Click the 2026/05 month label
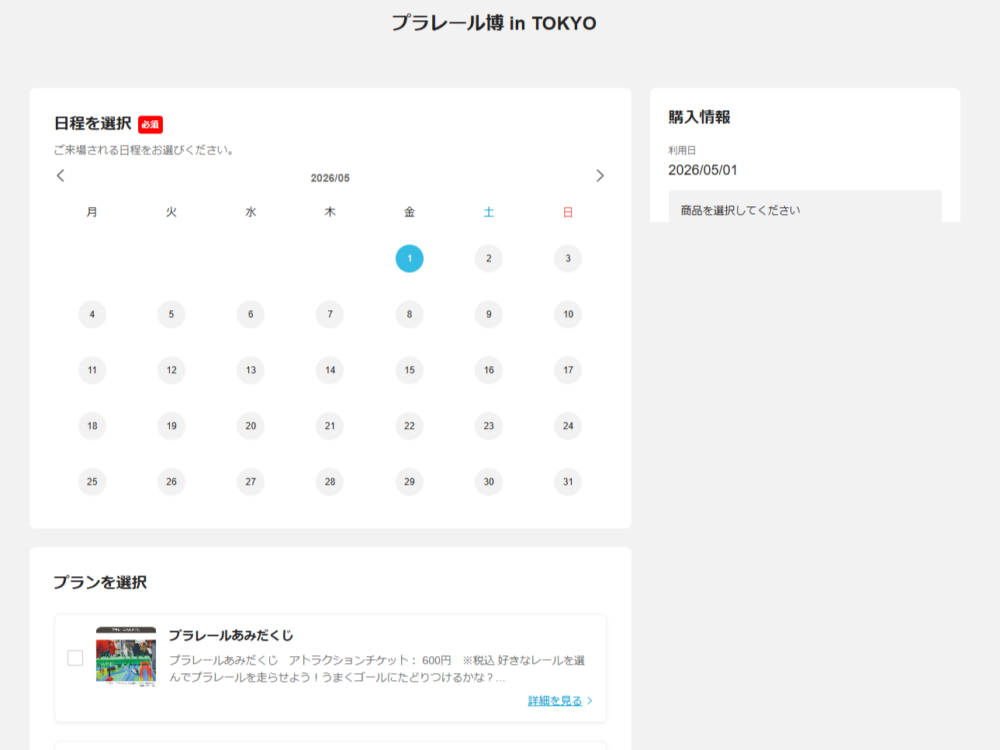Screen dimensions: 1000x750 click(x=330, y=178)
